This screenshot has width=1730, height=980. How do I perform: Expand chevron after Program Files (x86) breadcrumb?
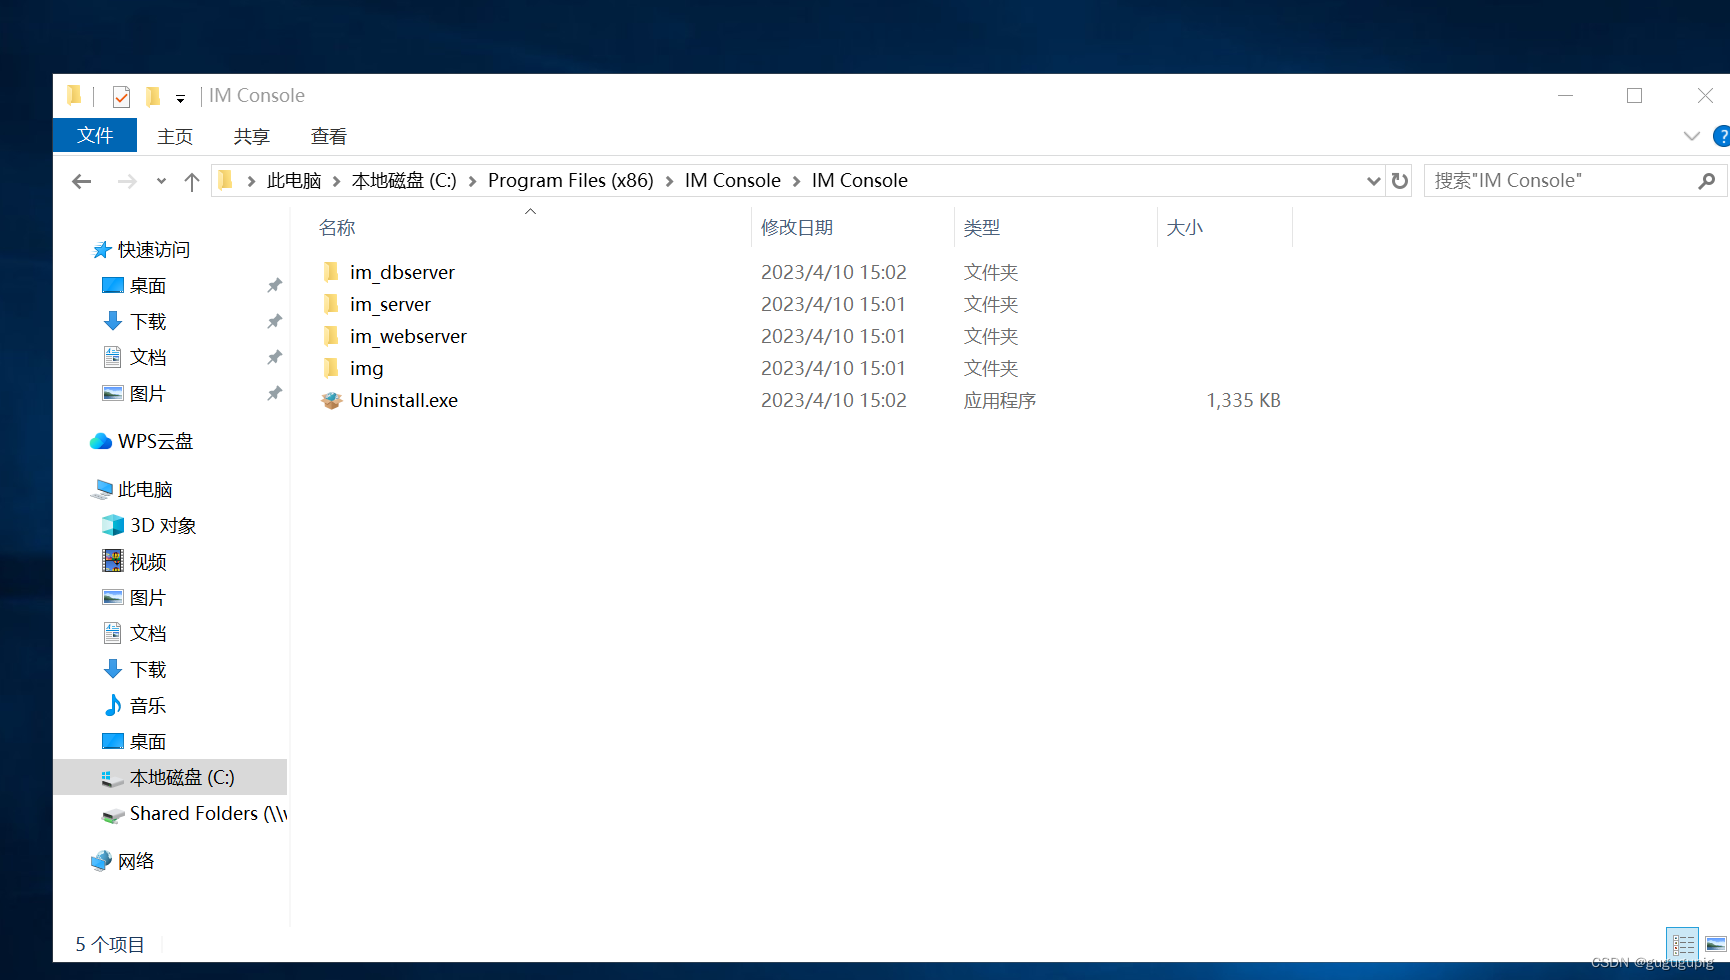pos(669,181)
